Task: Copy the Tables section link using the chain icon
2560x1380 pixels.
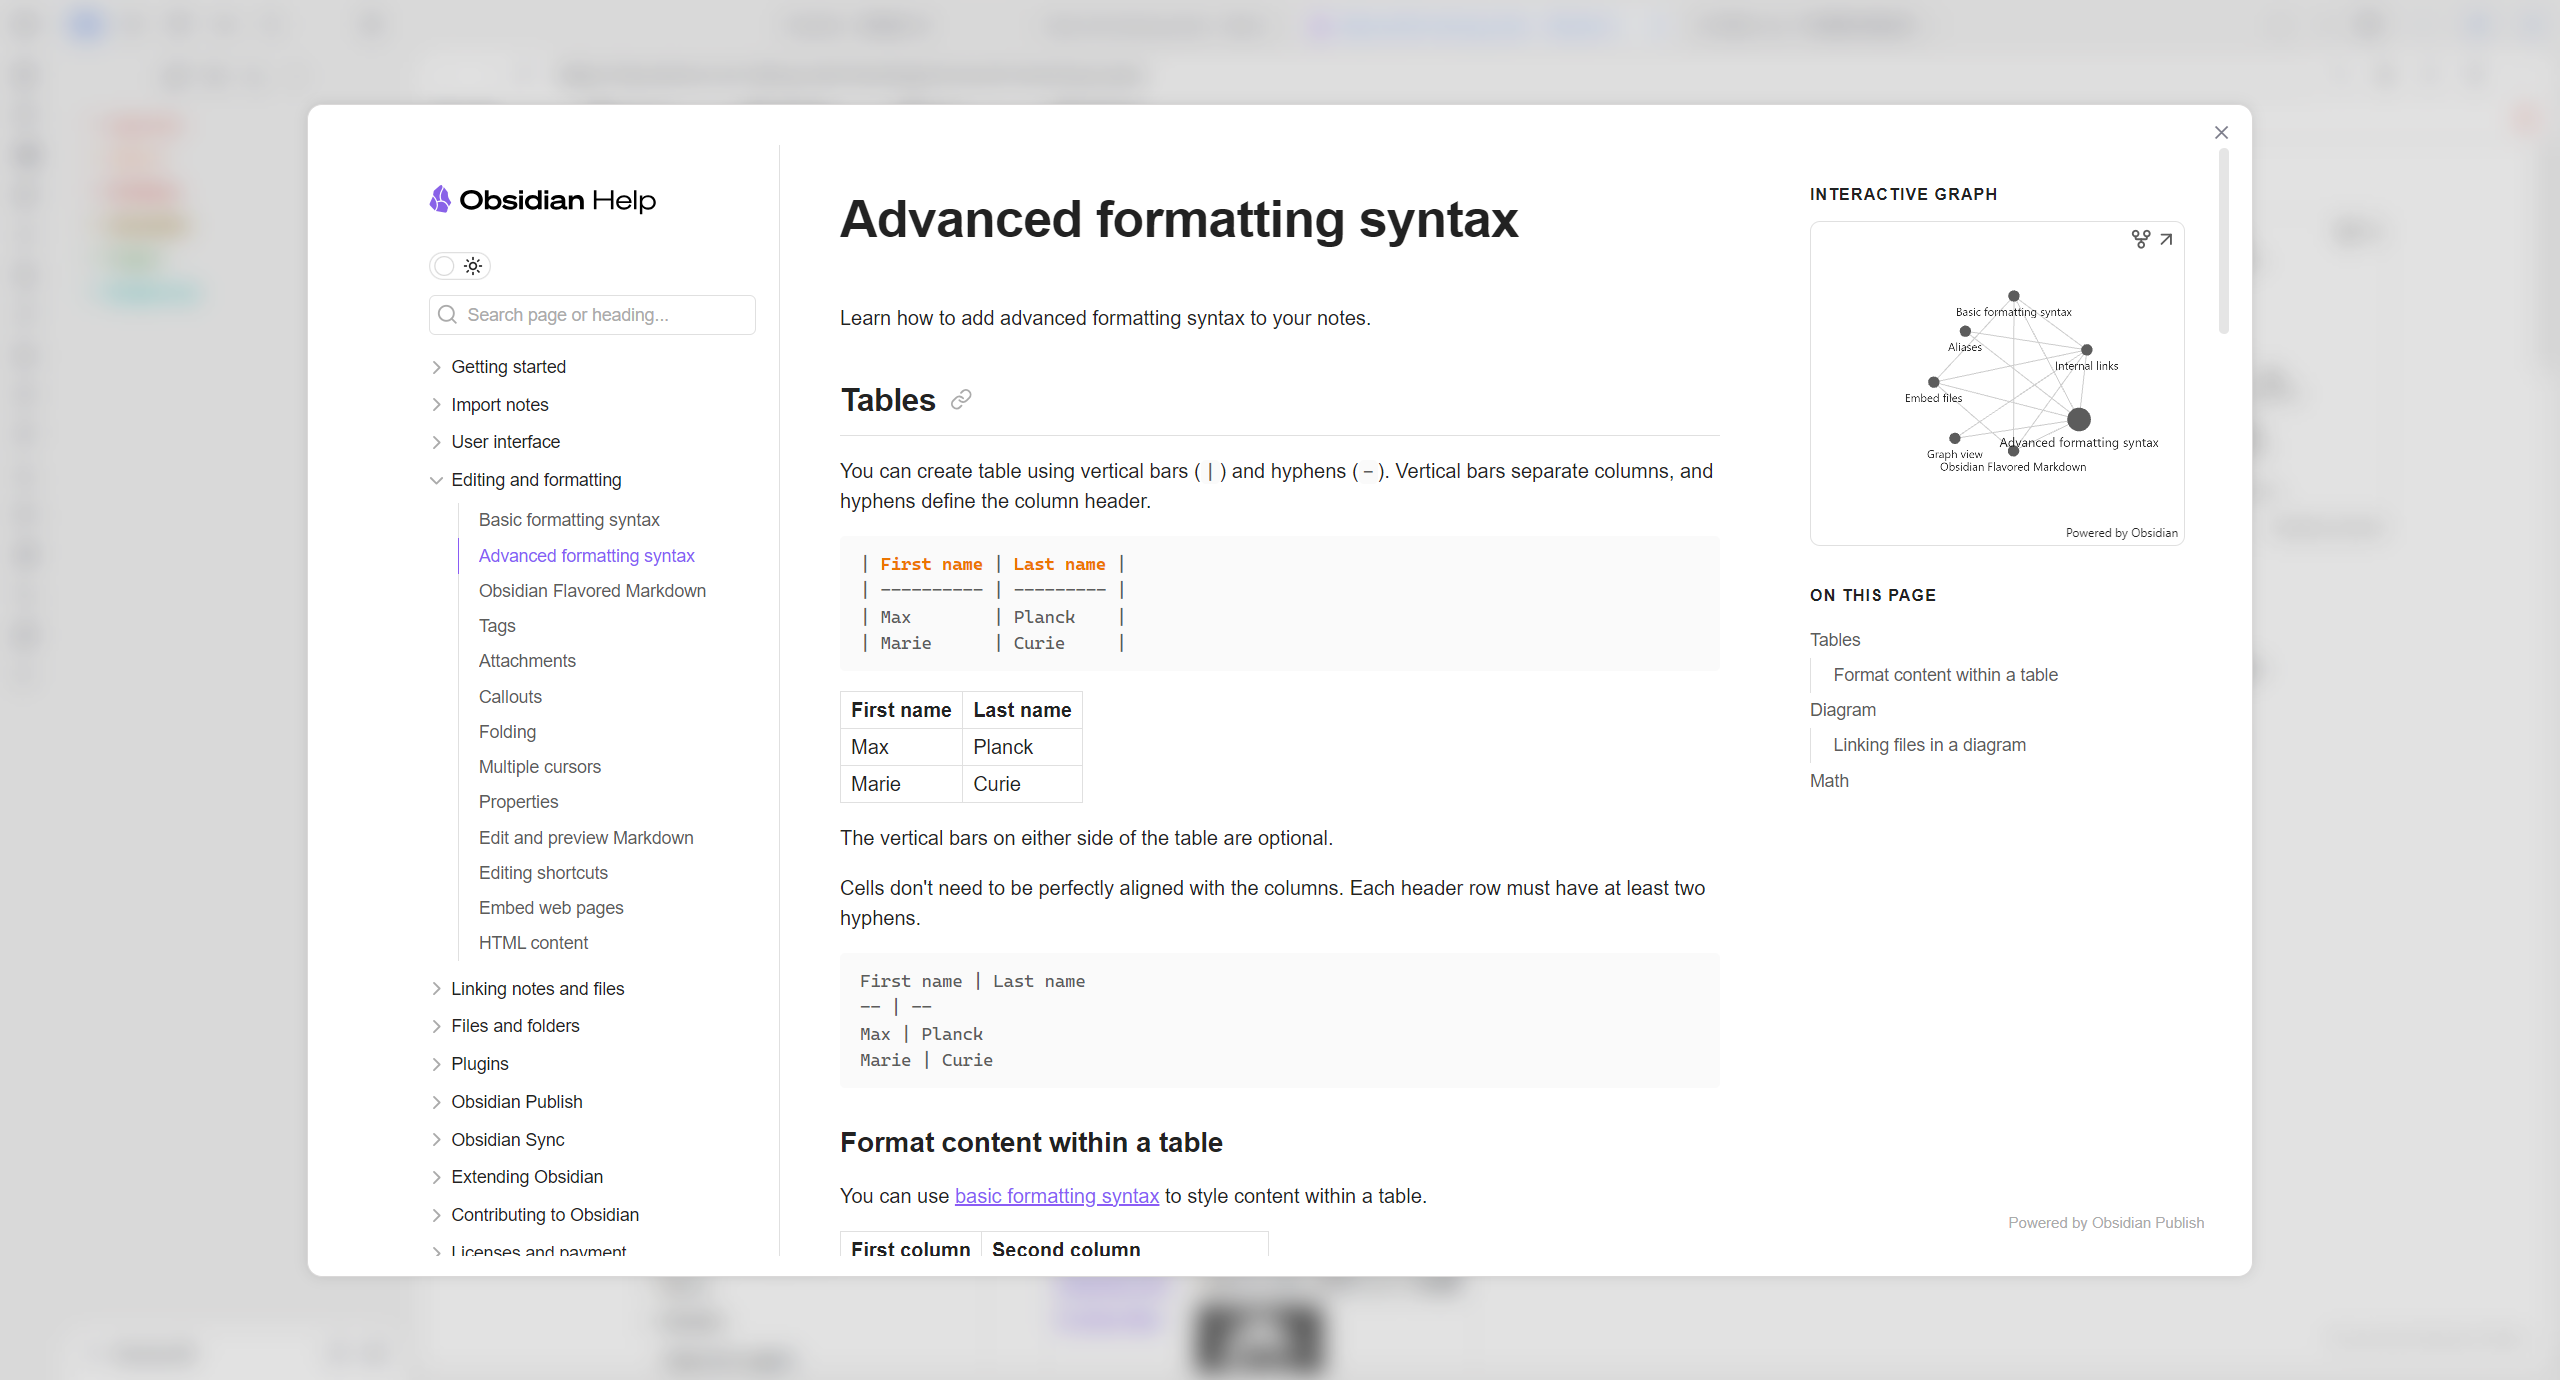Action: pos(960,399)
